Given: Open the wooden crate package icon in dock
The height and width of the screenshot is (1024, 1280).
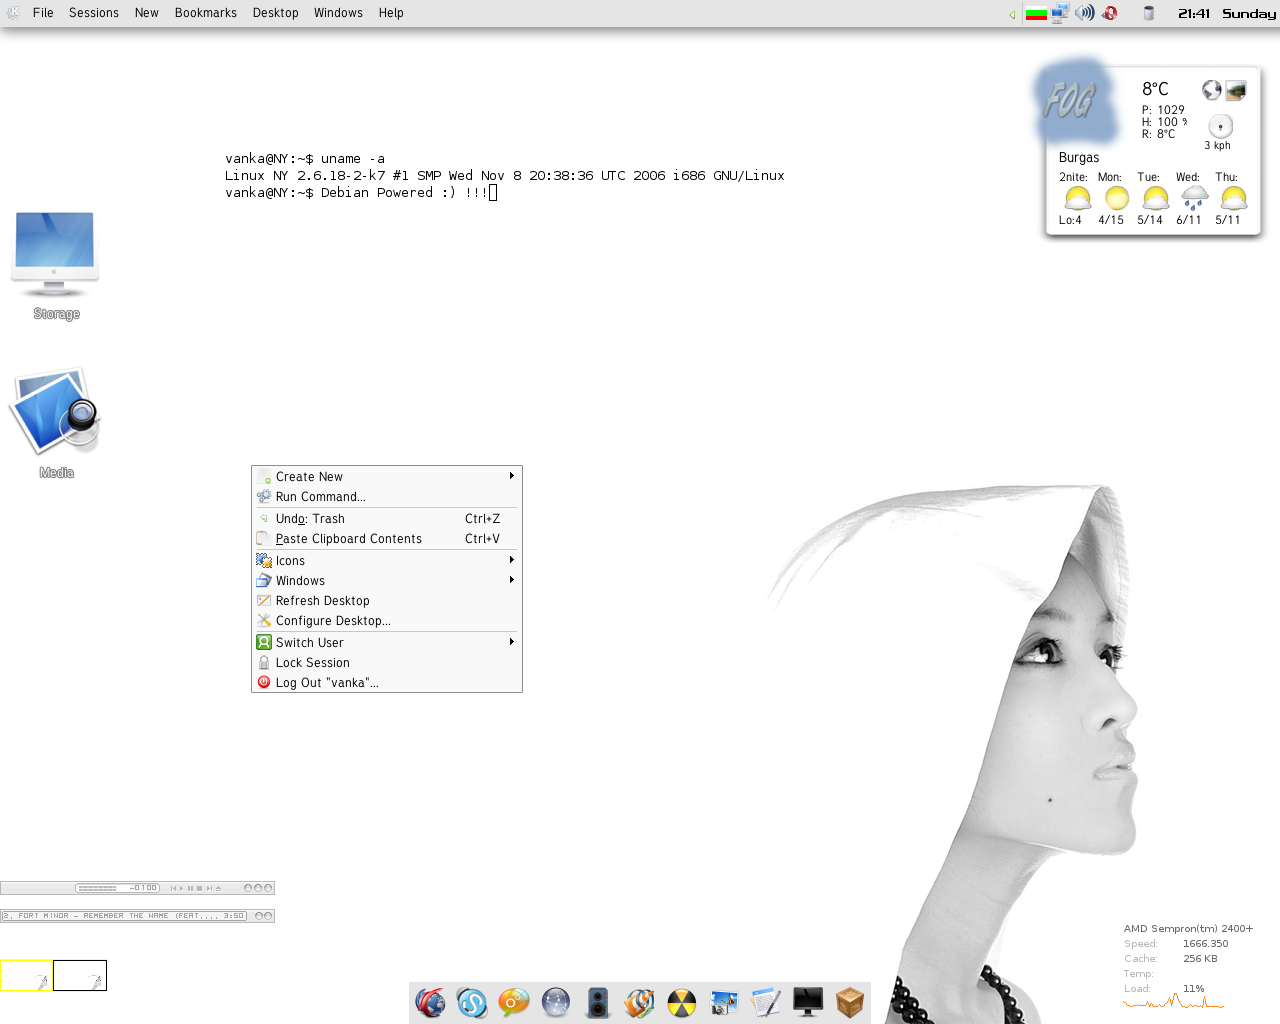Looking at the screenshot, I should pos(850,1002).
